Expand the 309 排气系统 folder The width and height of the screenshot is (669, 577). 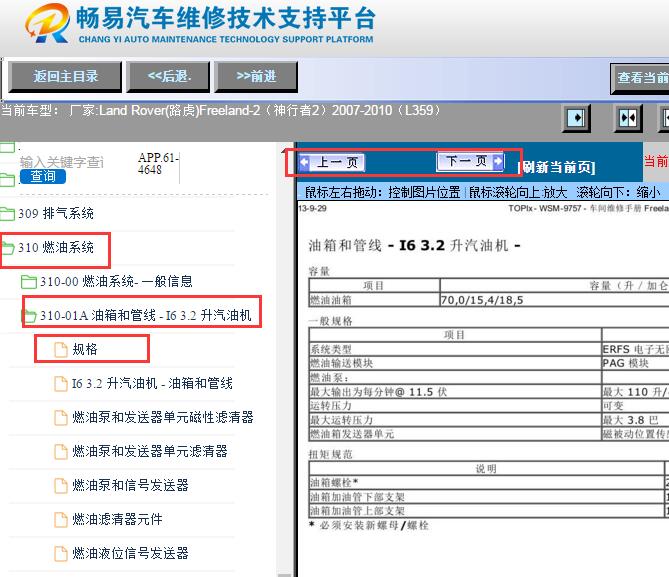coord(55,213)
